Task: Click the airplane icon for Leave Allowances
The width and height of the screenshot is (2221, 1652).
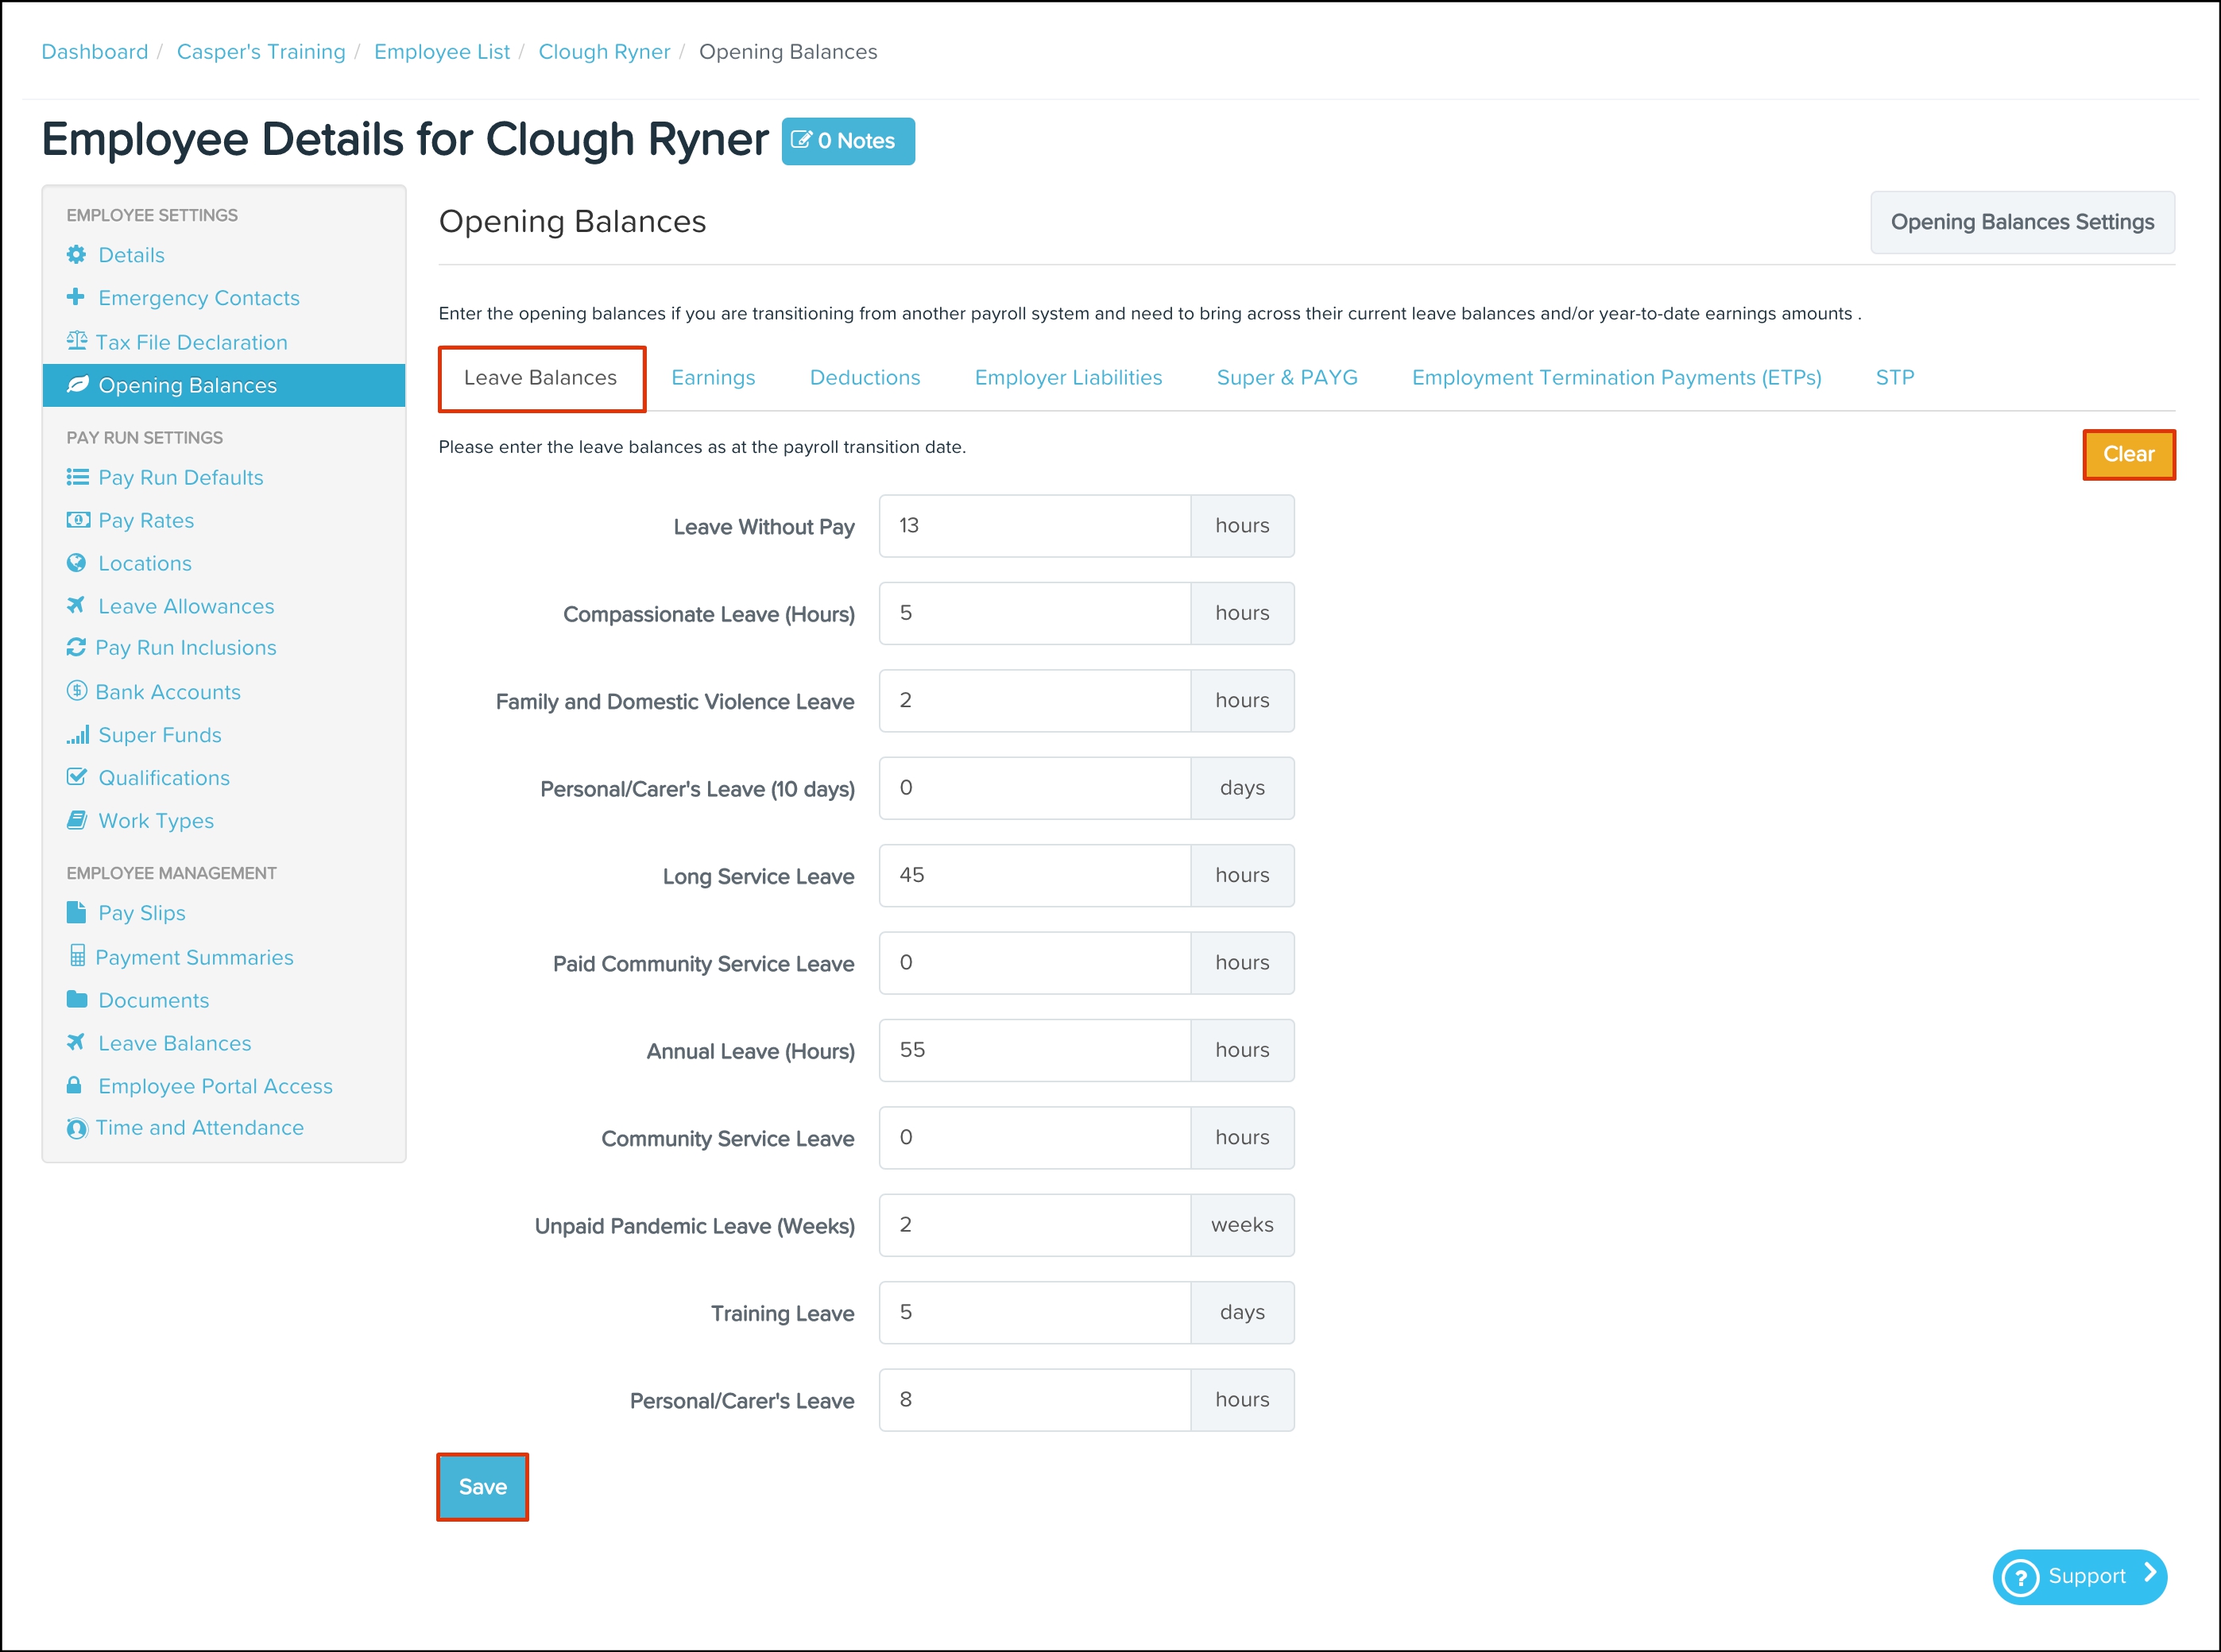Action: click(76, 605)
